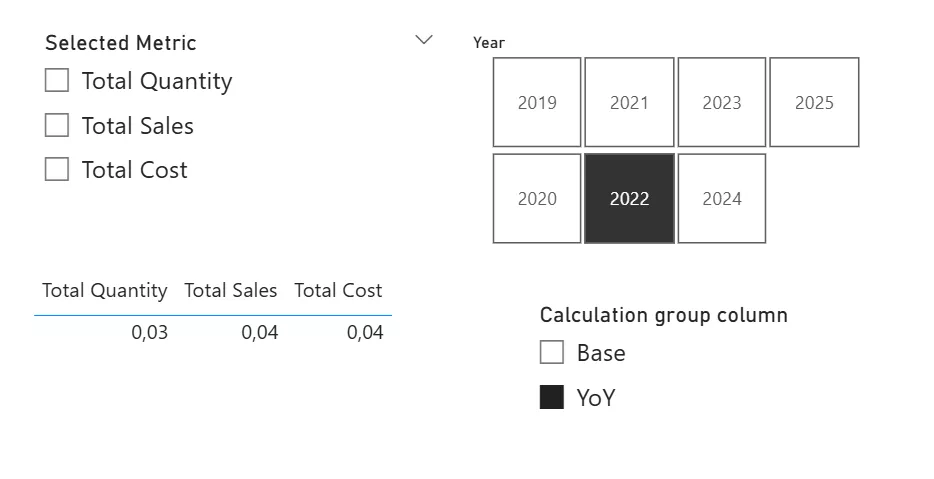
Task: Select the 2019 year tile
Action: tap(537, 102)
